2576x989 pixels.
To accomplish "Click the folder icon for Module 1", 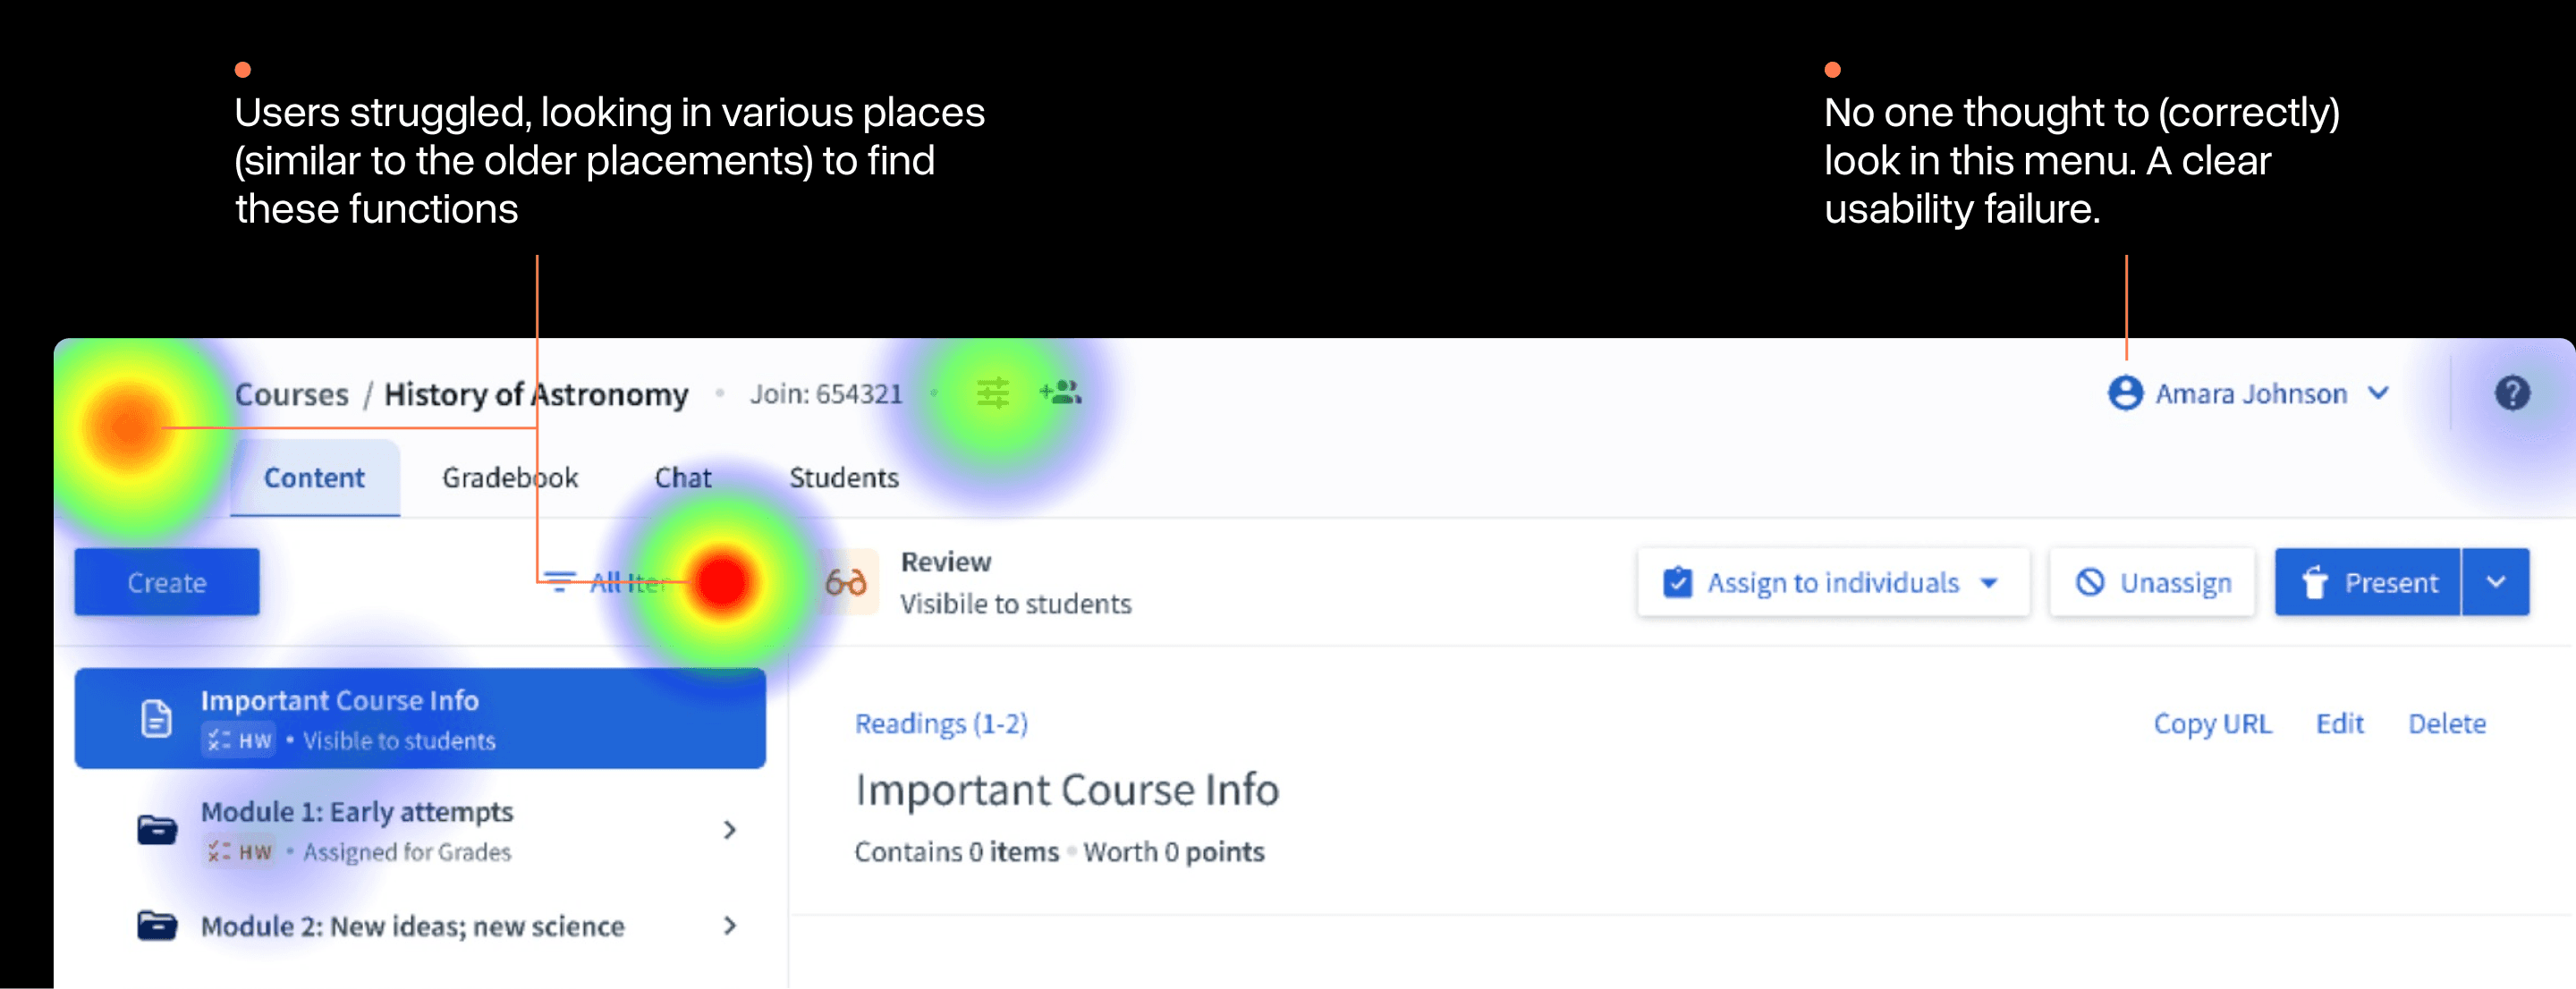I will (156, 830).
